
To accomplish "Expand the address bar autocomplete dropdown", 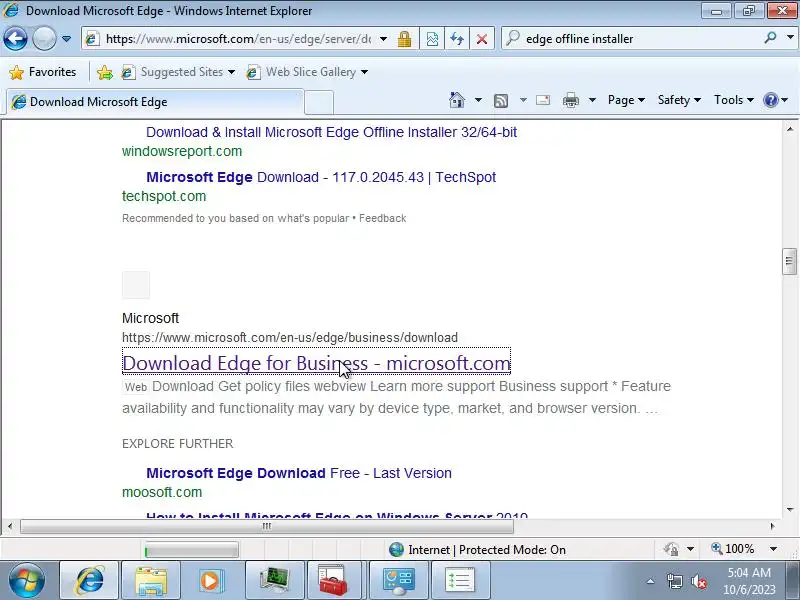I will point(383,39).
